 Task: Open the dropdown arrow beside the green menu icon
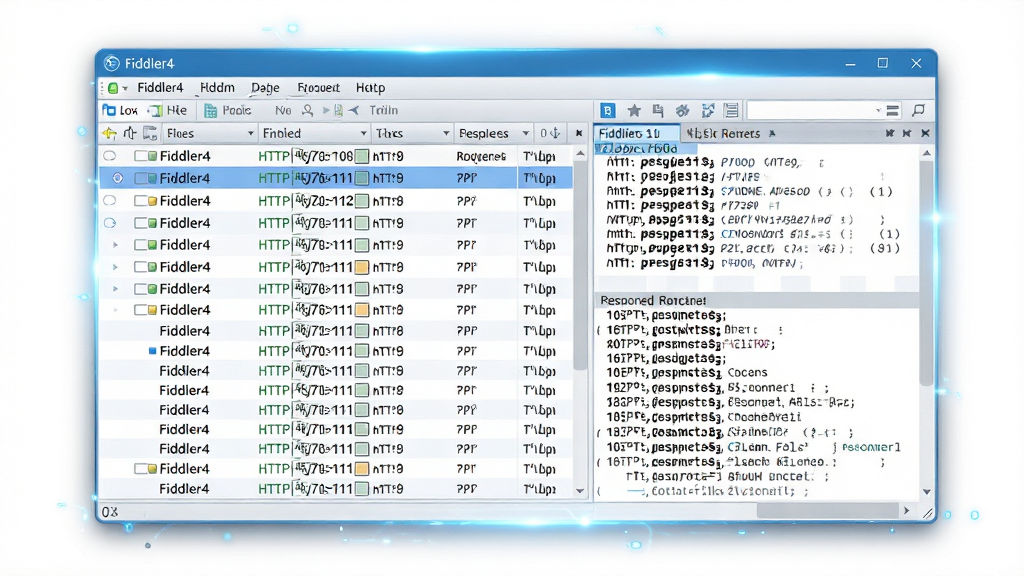(x=125, y=88)
